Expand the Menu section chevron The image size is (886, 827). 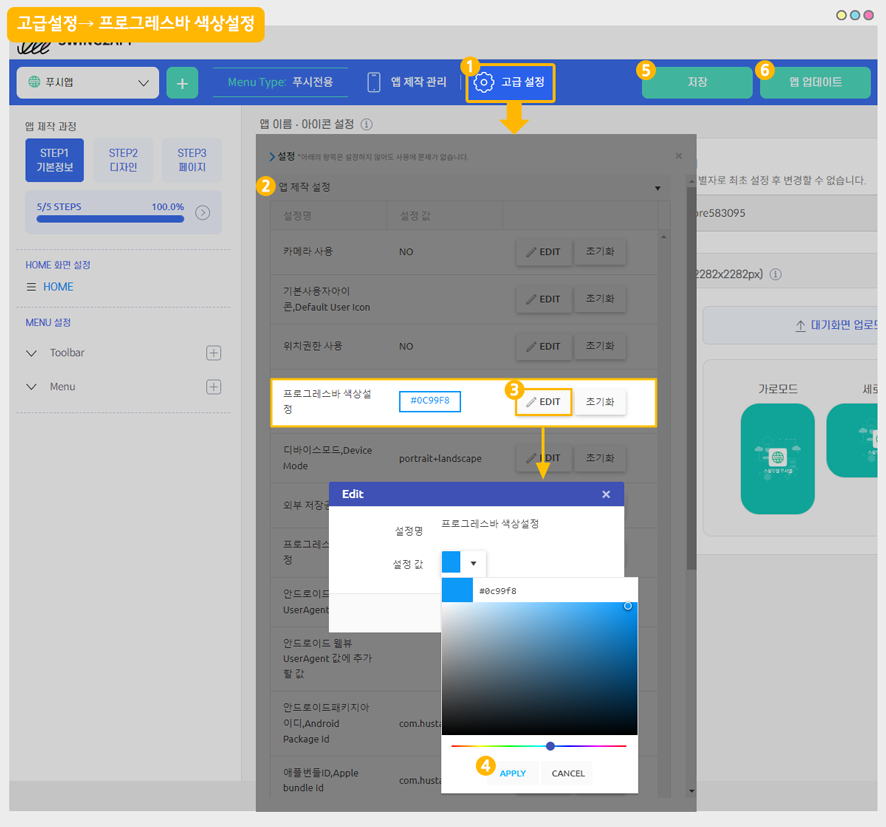[31, 387]
